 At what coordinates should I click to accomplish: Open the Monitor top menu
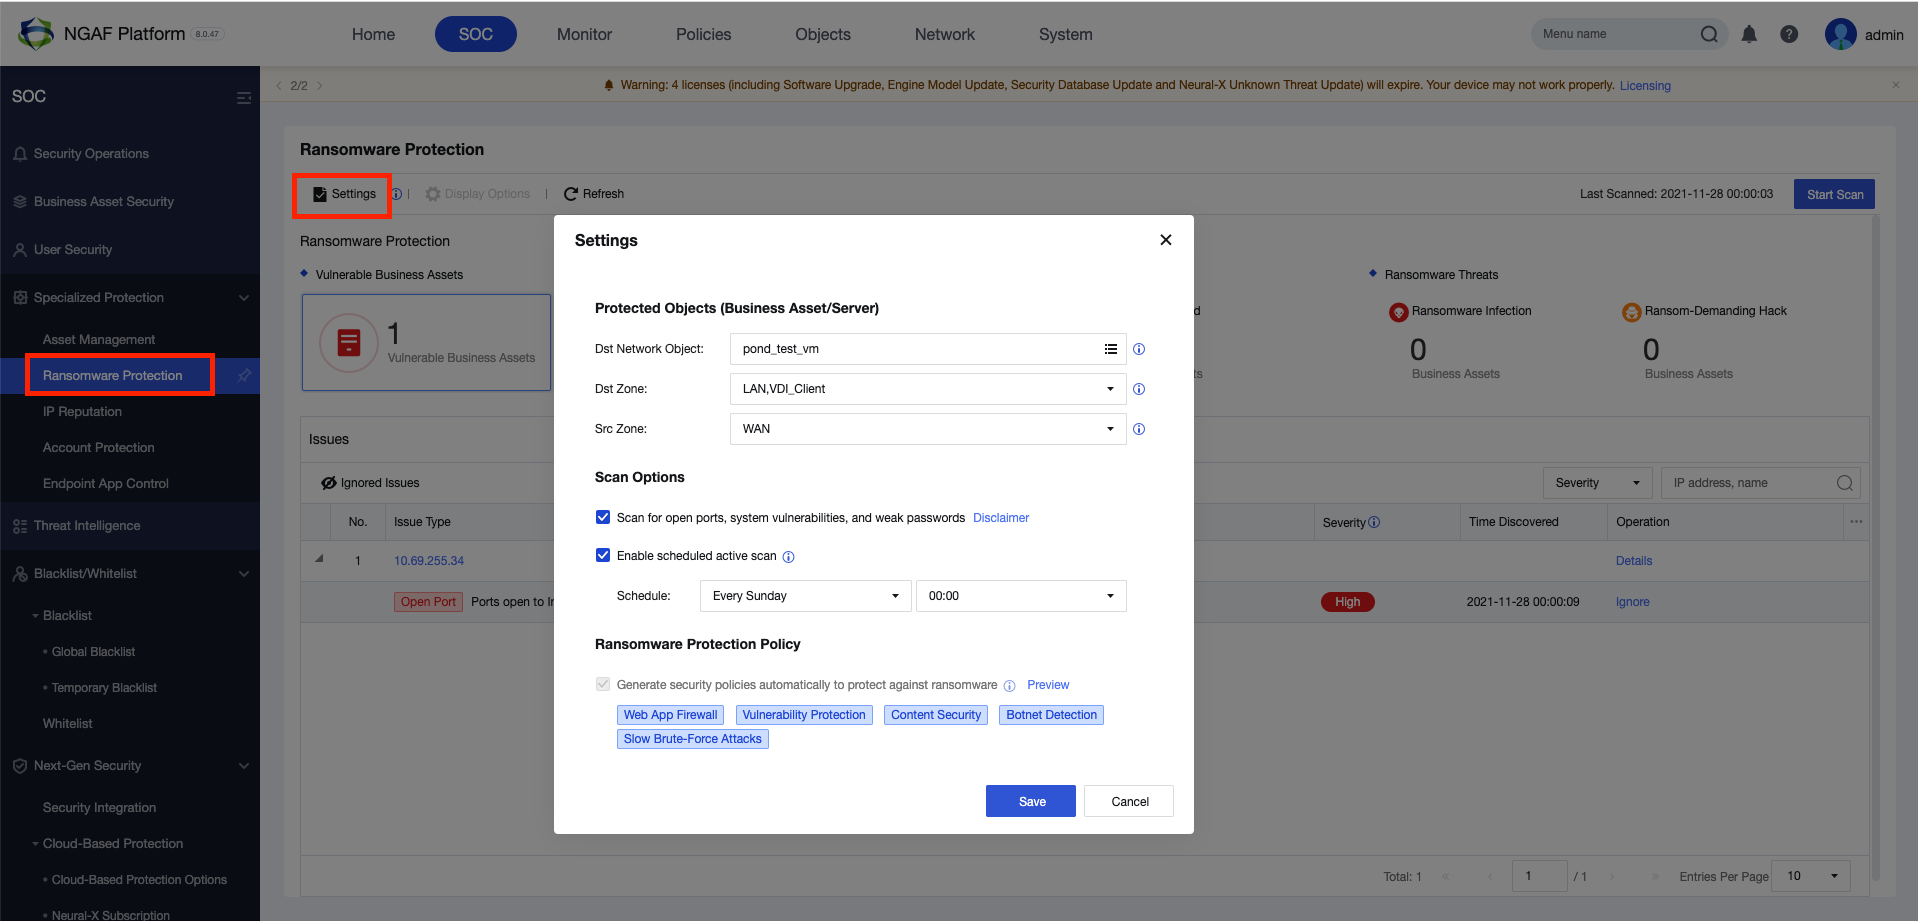click(x=584, y=34)
